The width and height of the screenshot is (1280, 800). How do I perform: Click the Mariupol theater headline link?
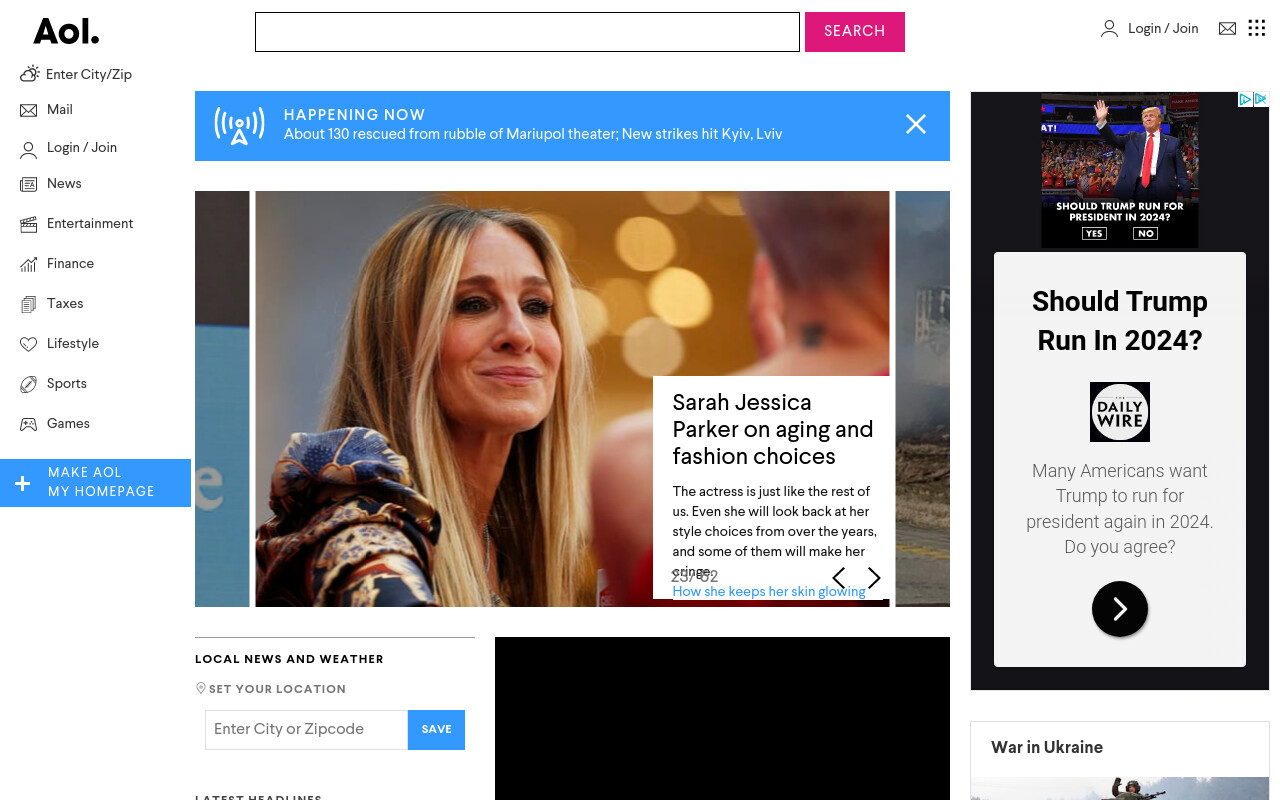[x=533, y=134]
